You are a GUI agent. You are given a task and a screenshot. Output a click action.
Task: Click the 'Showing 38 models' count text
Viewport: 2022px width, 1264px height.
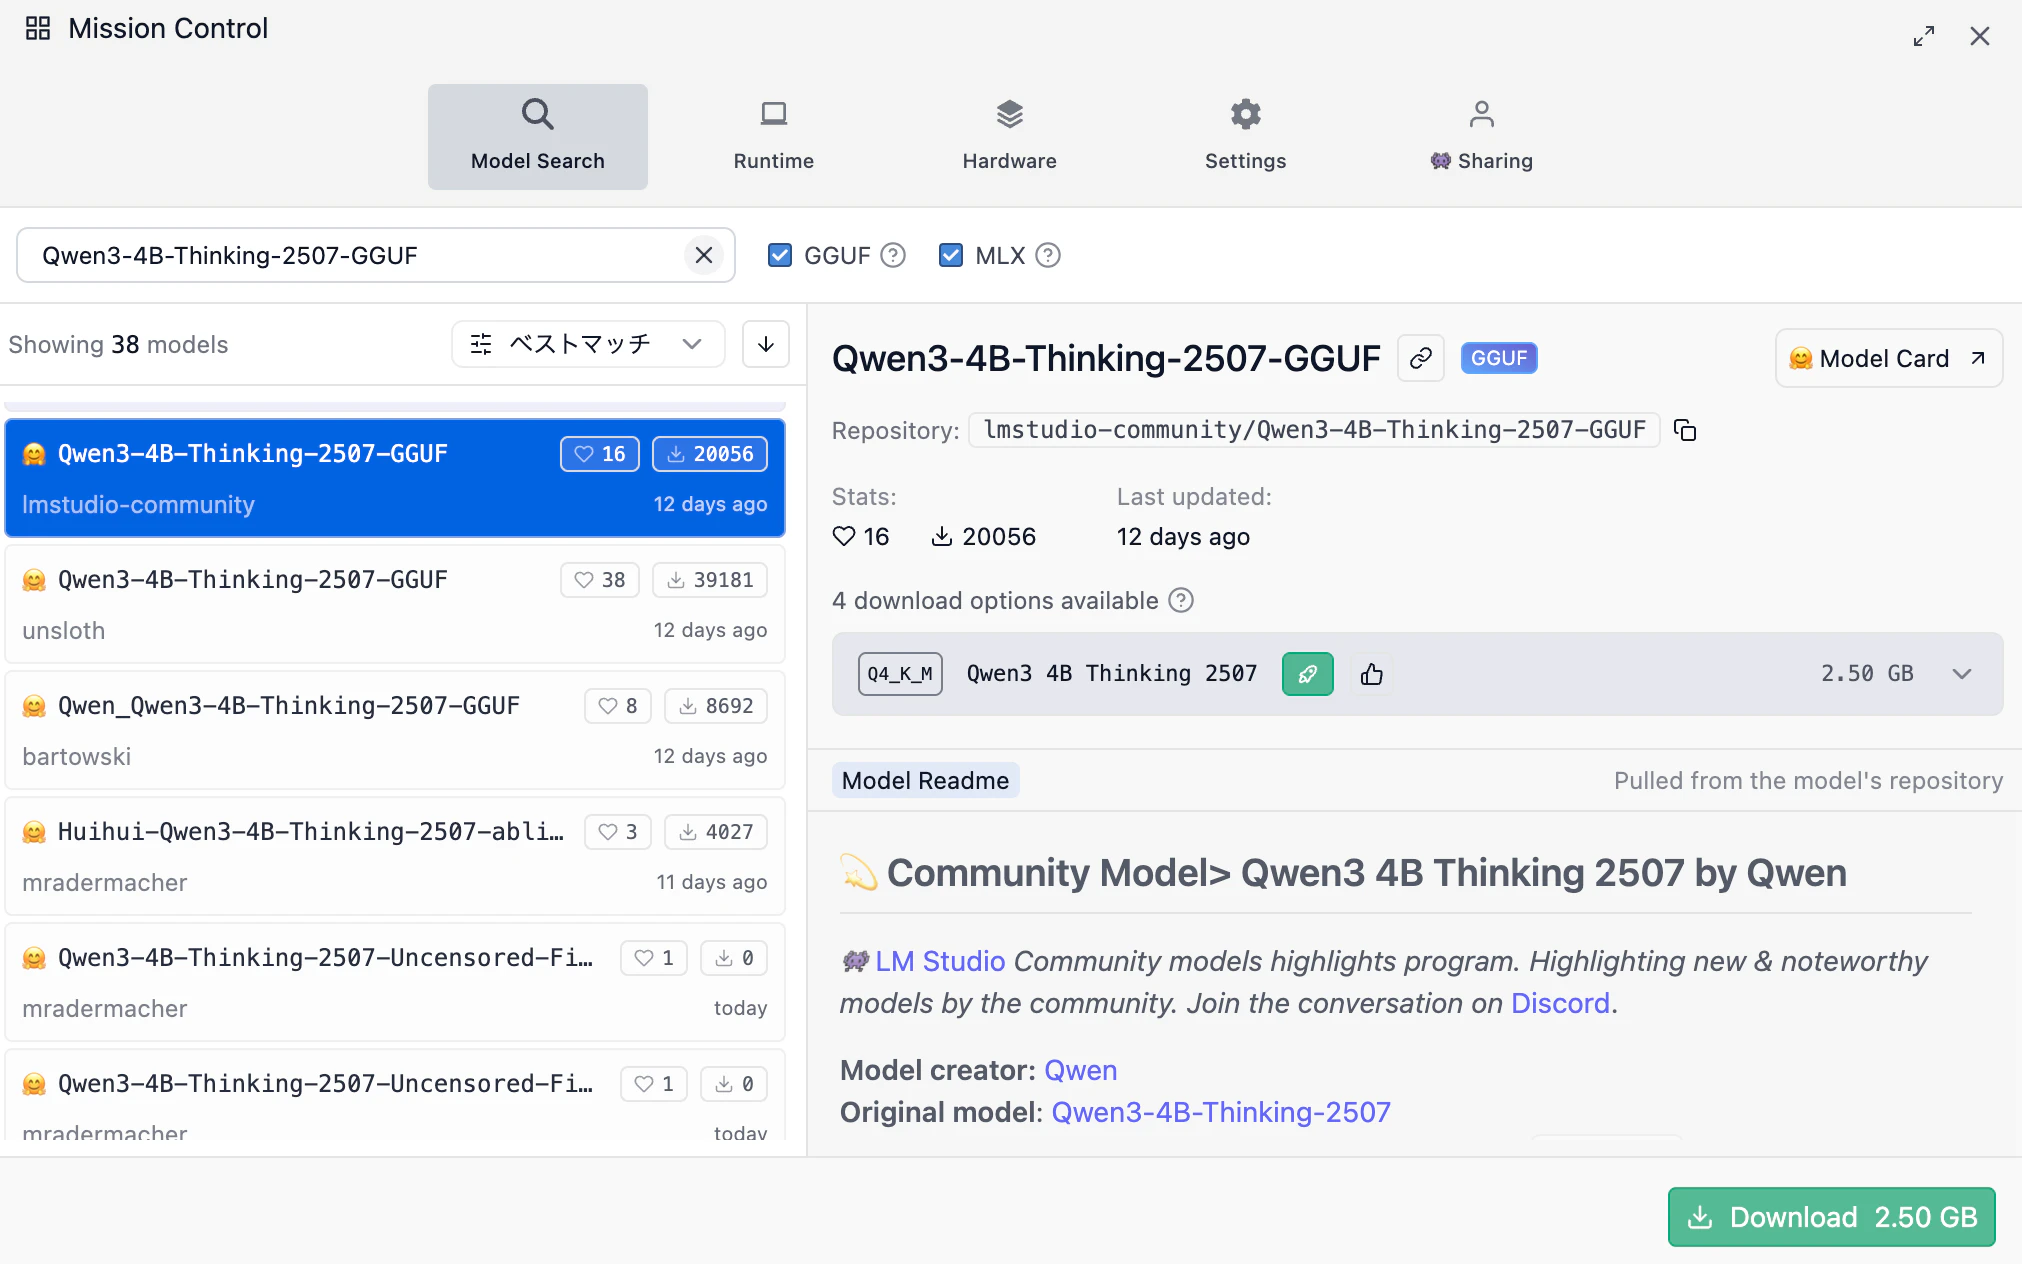[118, 345]
